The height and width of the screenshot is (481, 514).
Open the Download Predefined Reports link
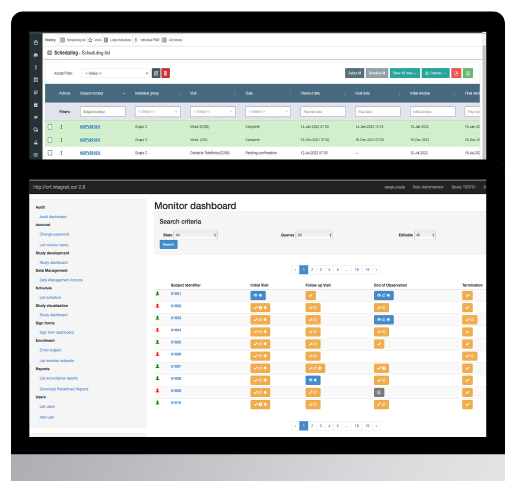(x=64, y=389)
